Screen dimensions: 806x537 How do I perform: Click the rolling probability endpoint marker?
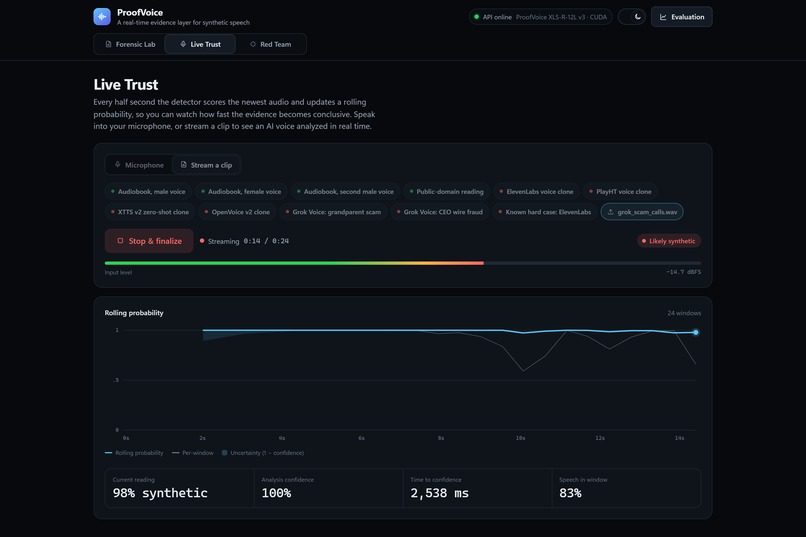point(695,332)
